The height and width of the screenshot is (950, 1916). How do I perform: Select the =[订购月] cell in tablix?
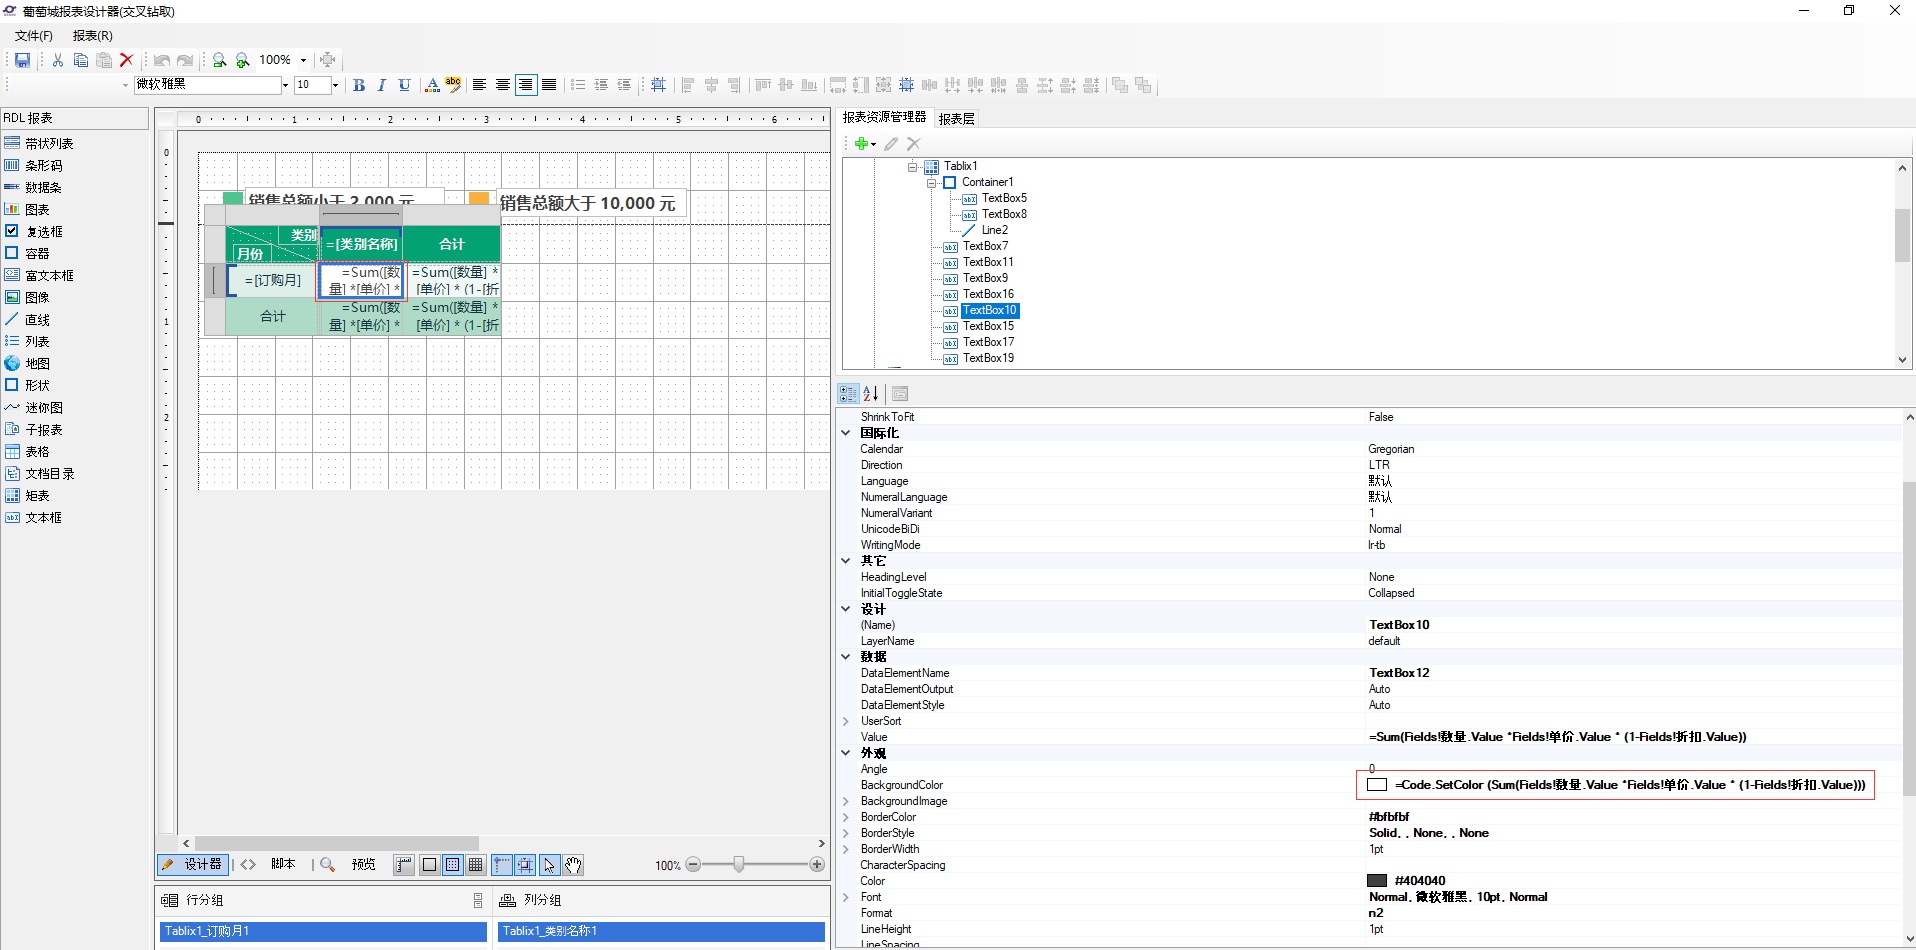[272, 281]
